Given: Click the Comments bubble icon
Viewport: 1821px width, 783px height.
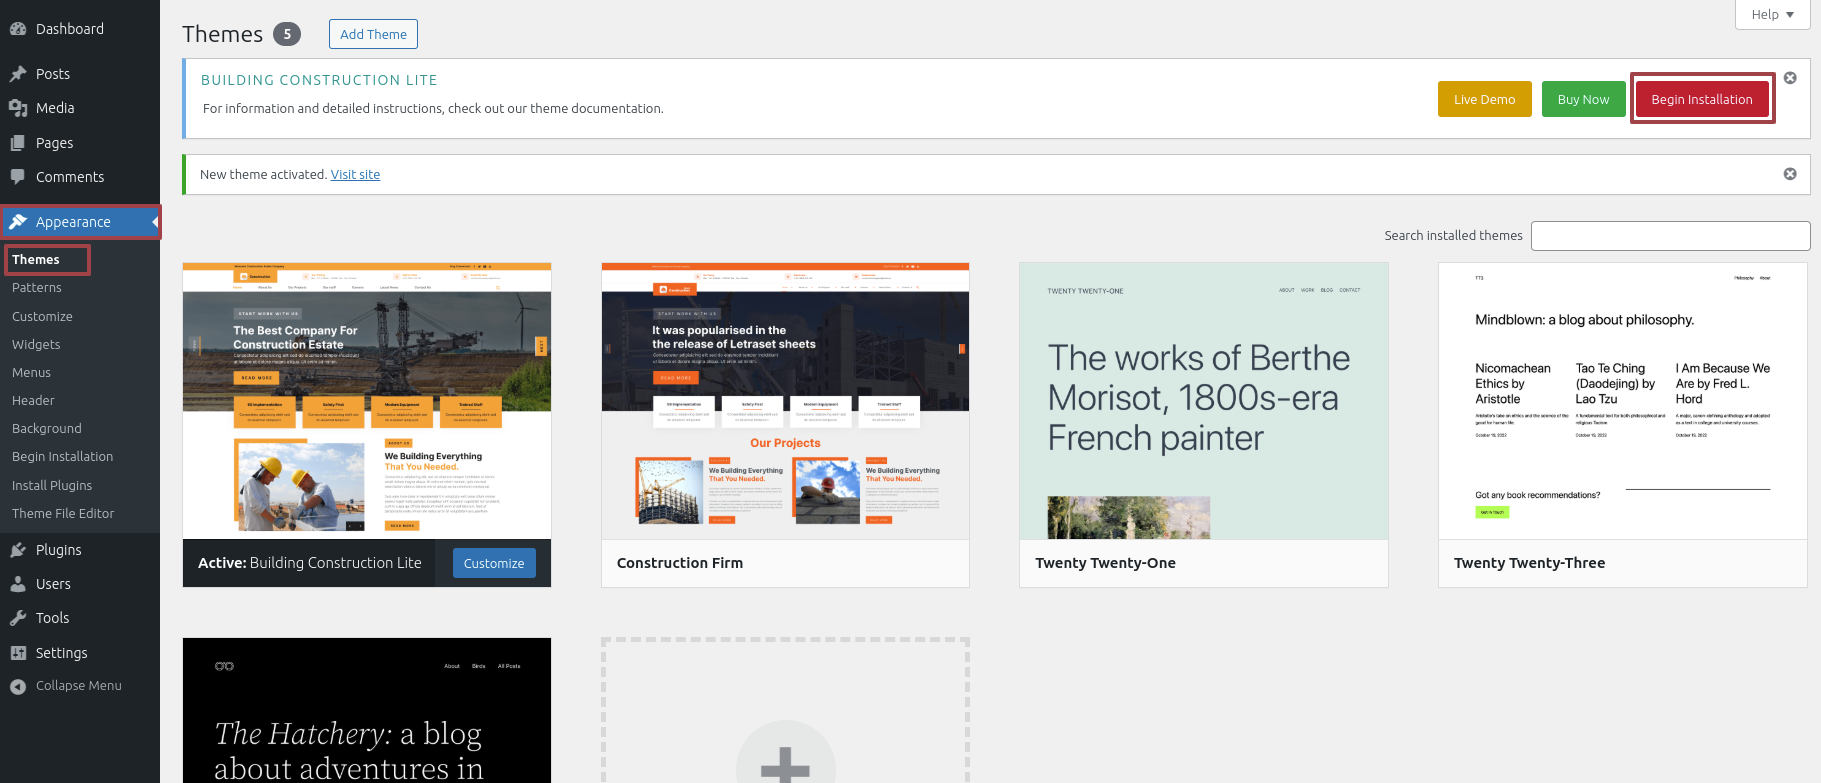Looking at the screenshot, I should click(x=18, y=177).
